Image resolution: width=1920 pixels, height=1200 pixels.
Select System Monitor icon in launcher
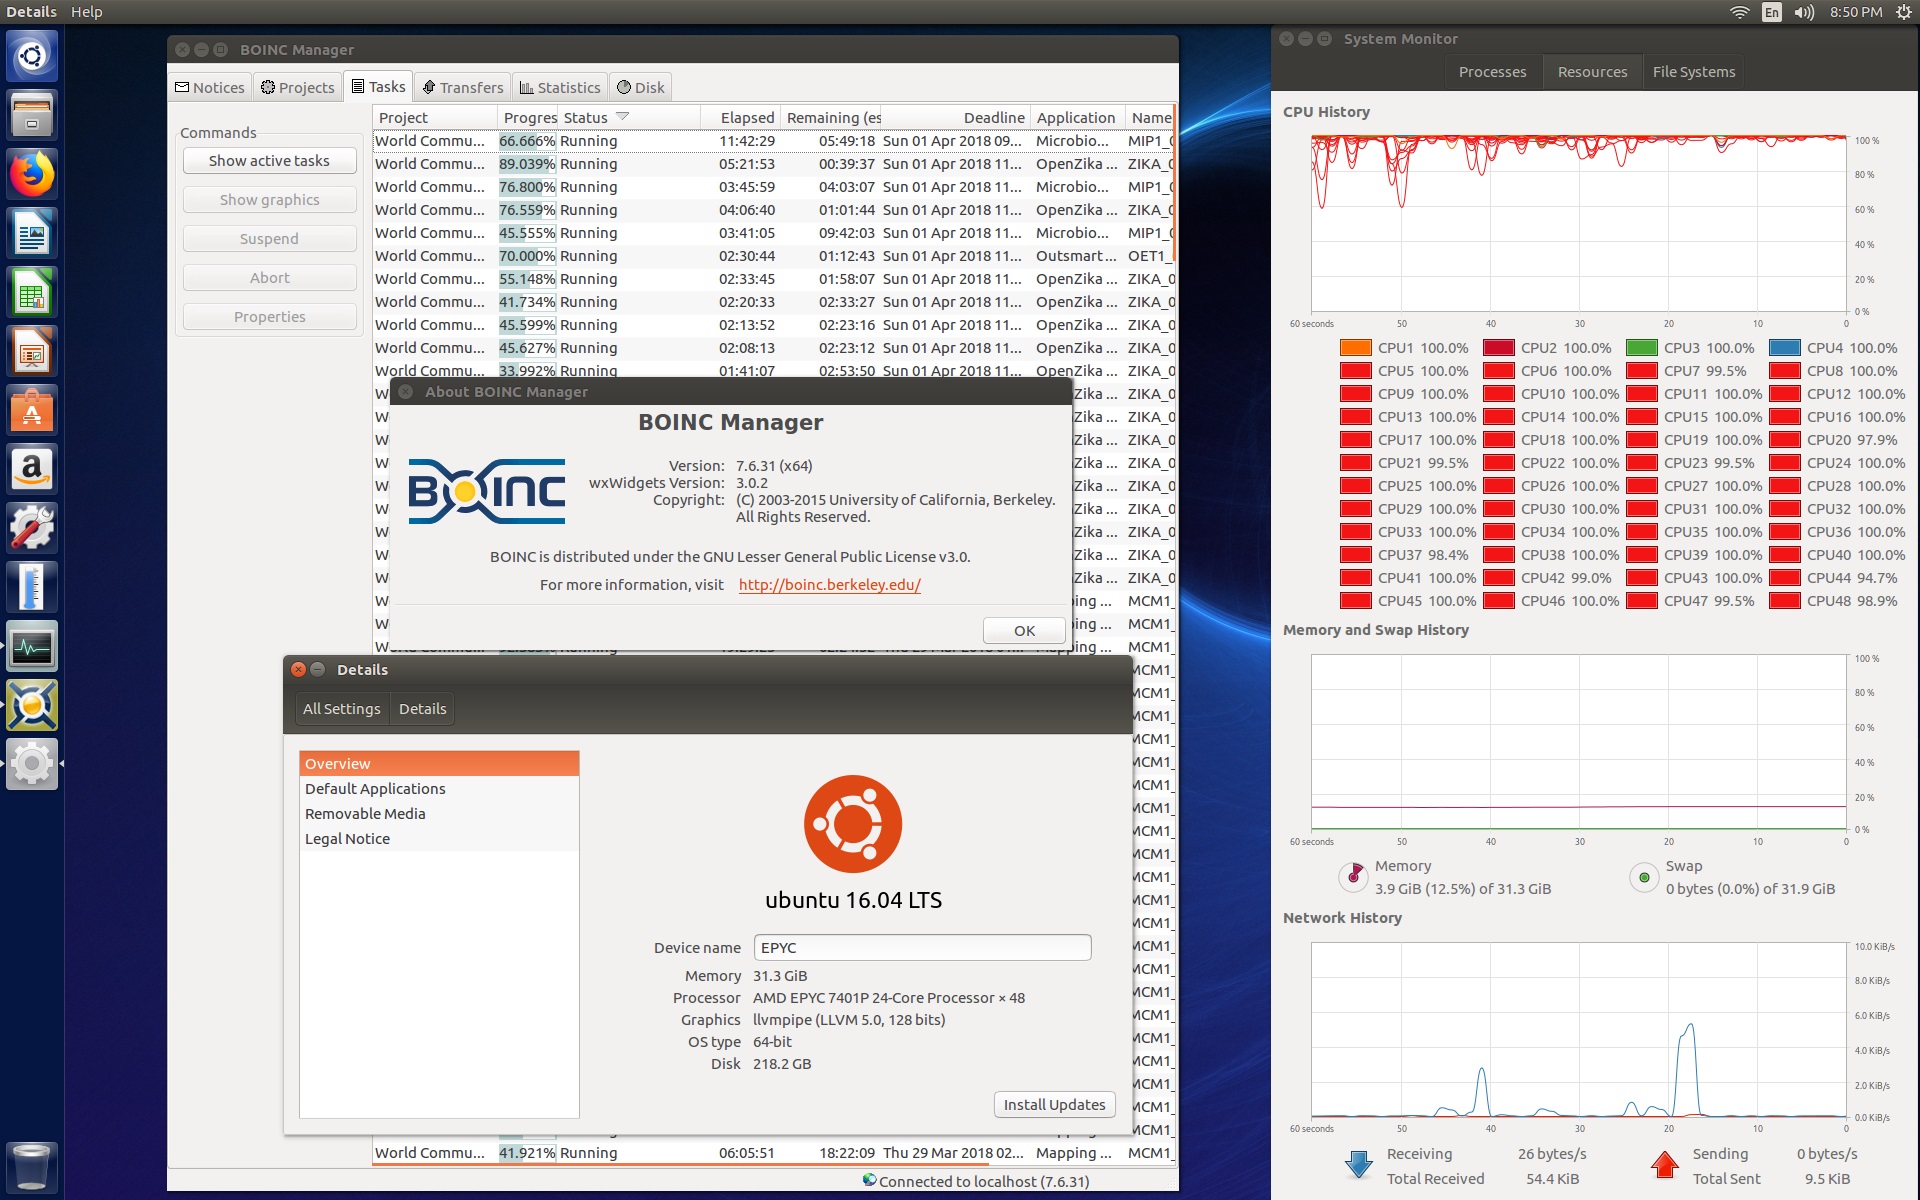click(x=32, y=646)
